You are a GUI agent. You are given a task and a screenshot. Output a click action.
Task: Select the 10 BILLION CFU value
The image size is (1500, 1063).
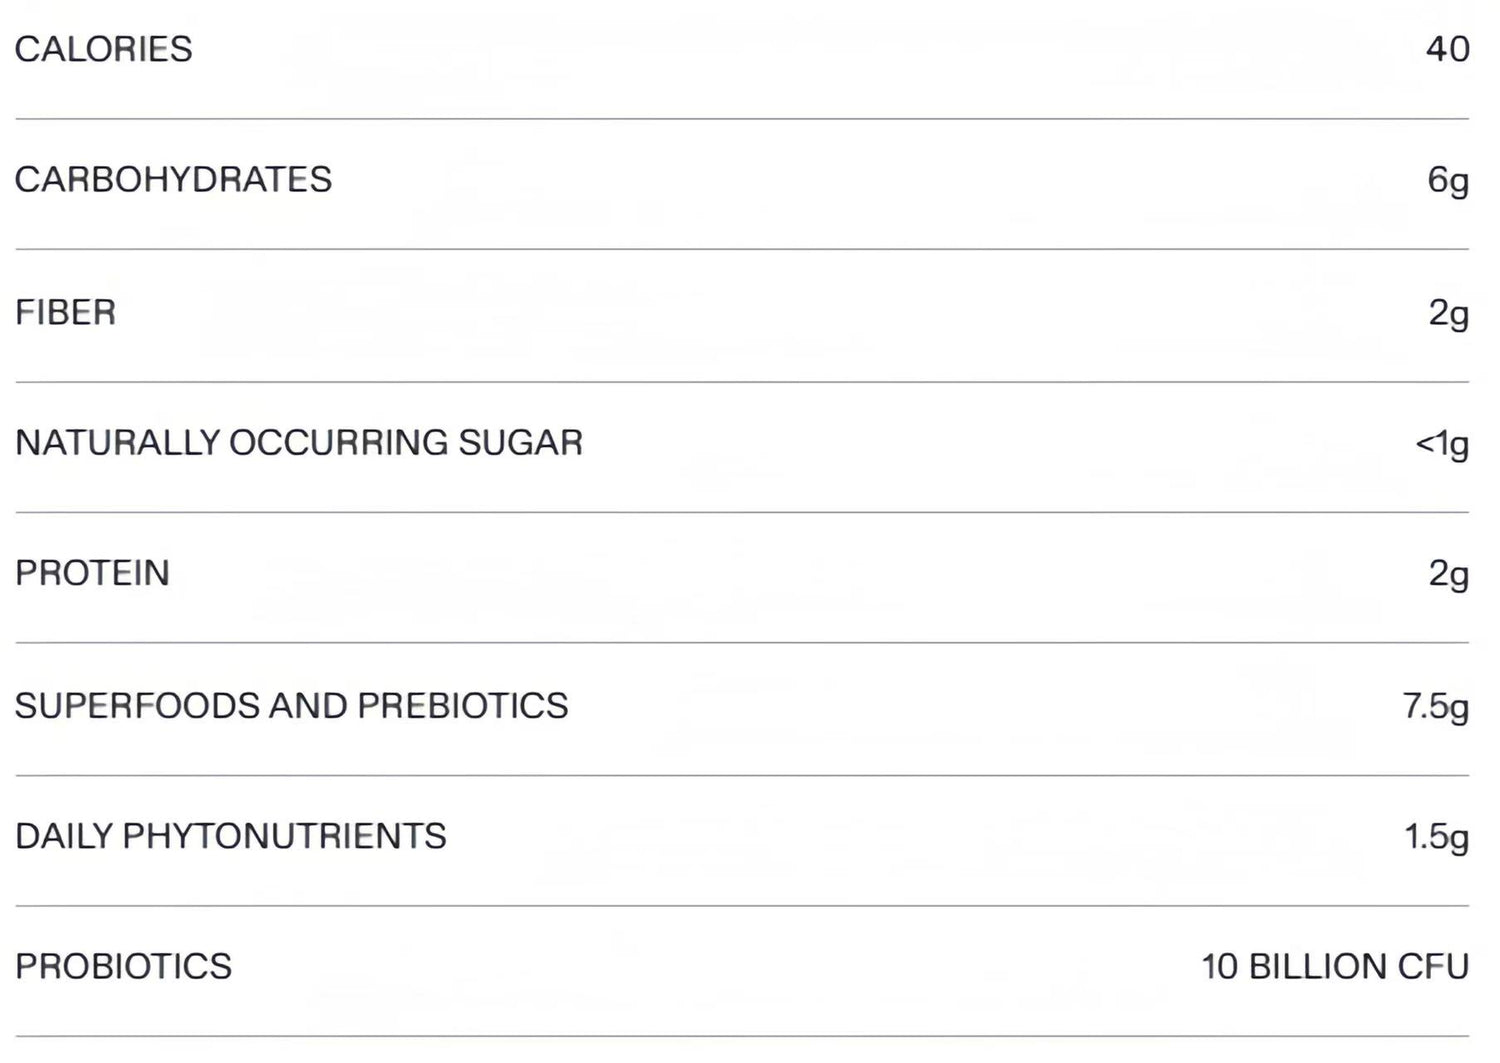point(1335,966)
